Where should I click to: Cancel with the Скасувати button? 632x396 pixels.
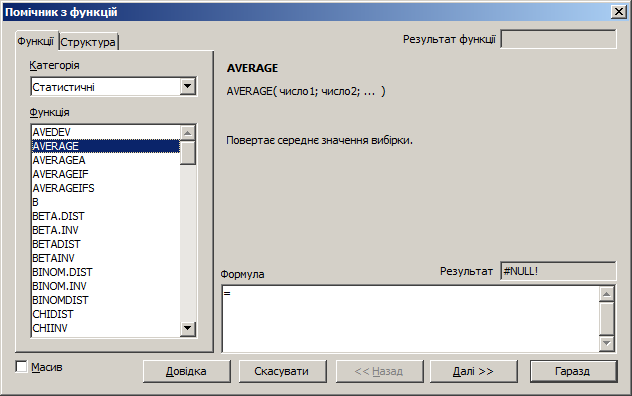[282, 371]
